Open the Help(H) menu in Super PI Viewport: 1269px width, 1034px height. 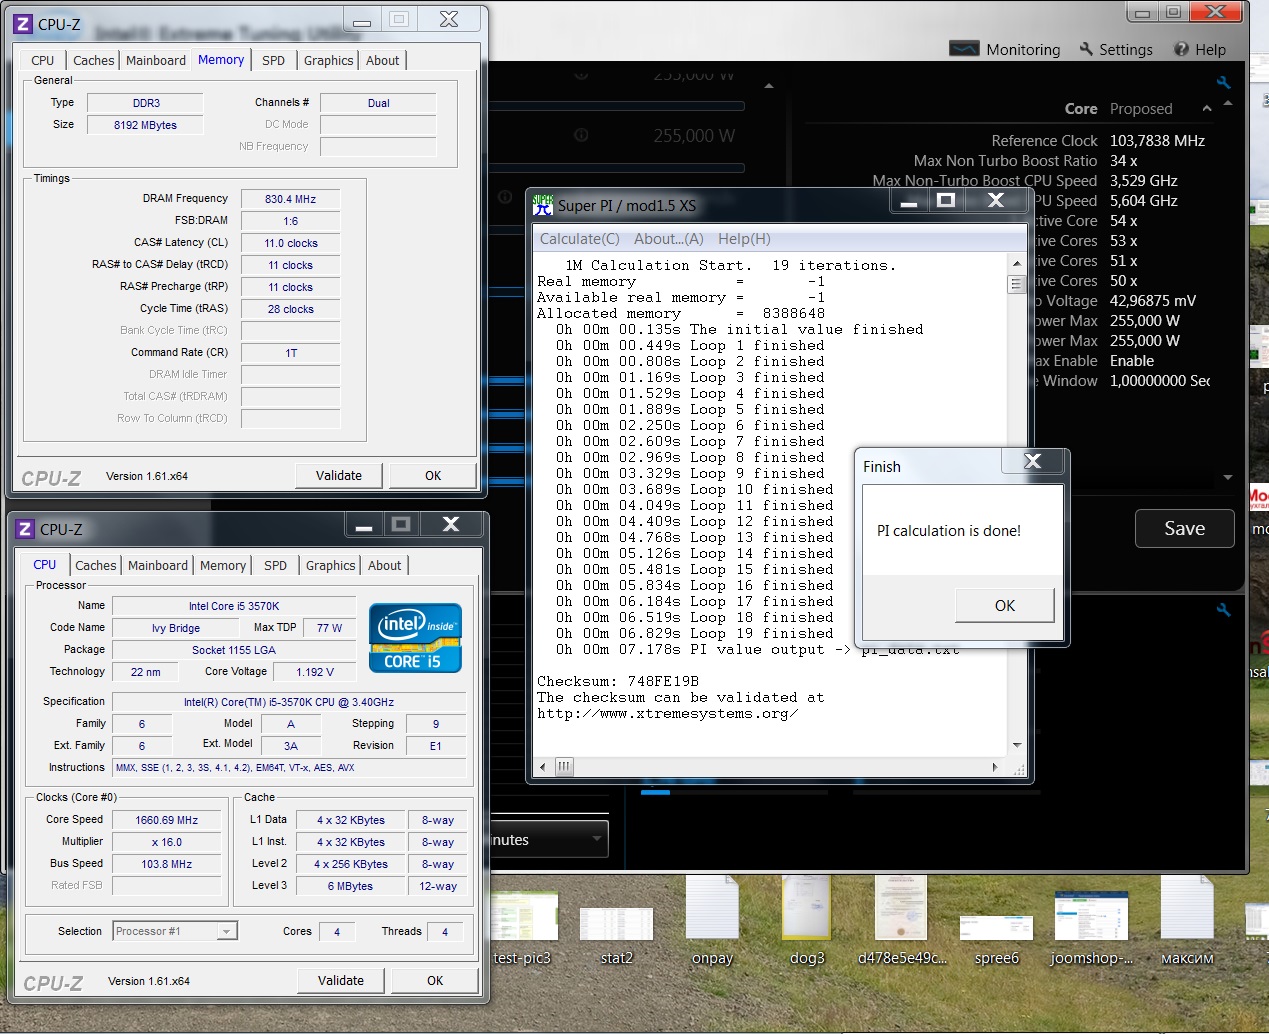click(744, 239)
